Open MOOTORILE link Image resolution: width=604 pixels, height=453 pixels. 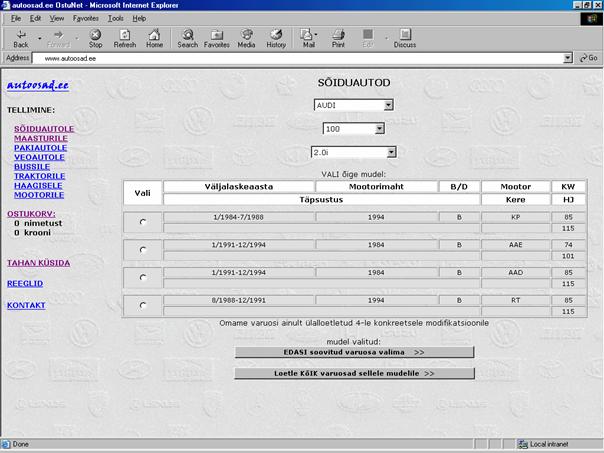[39, 195]
